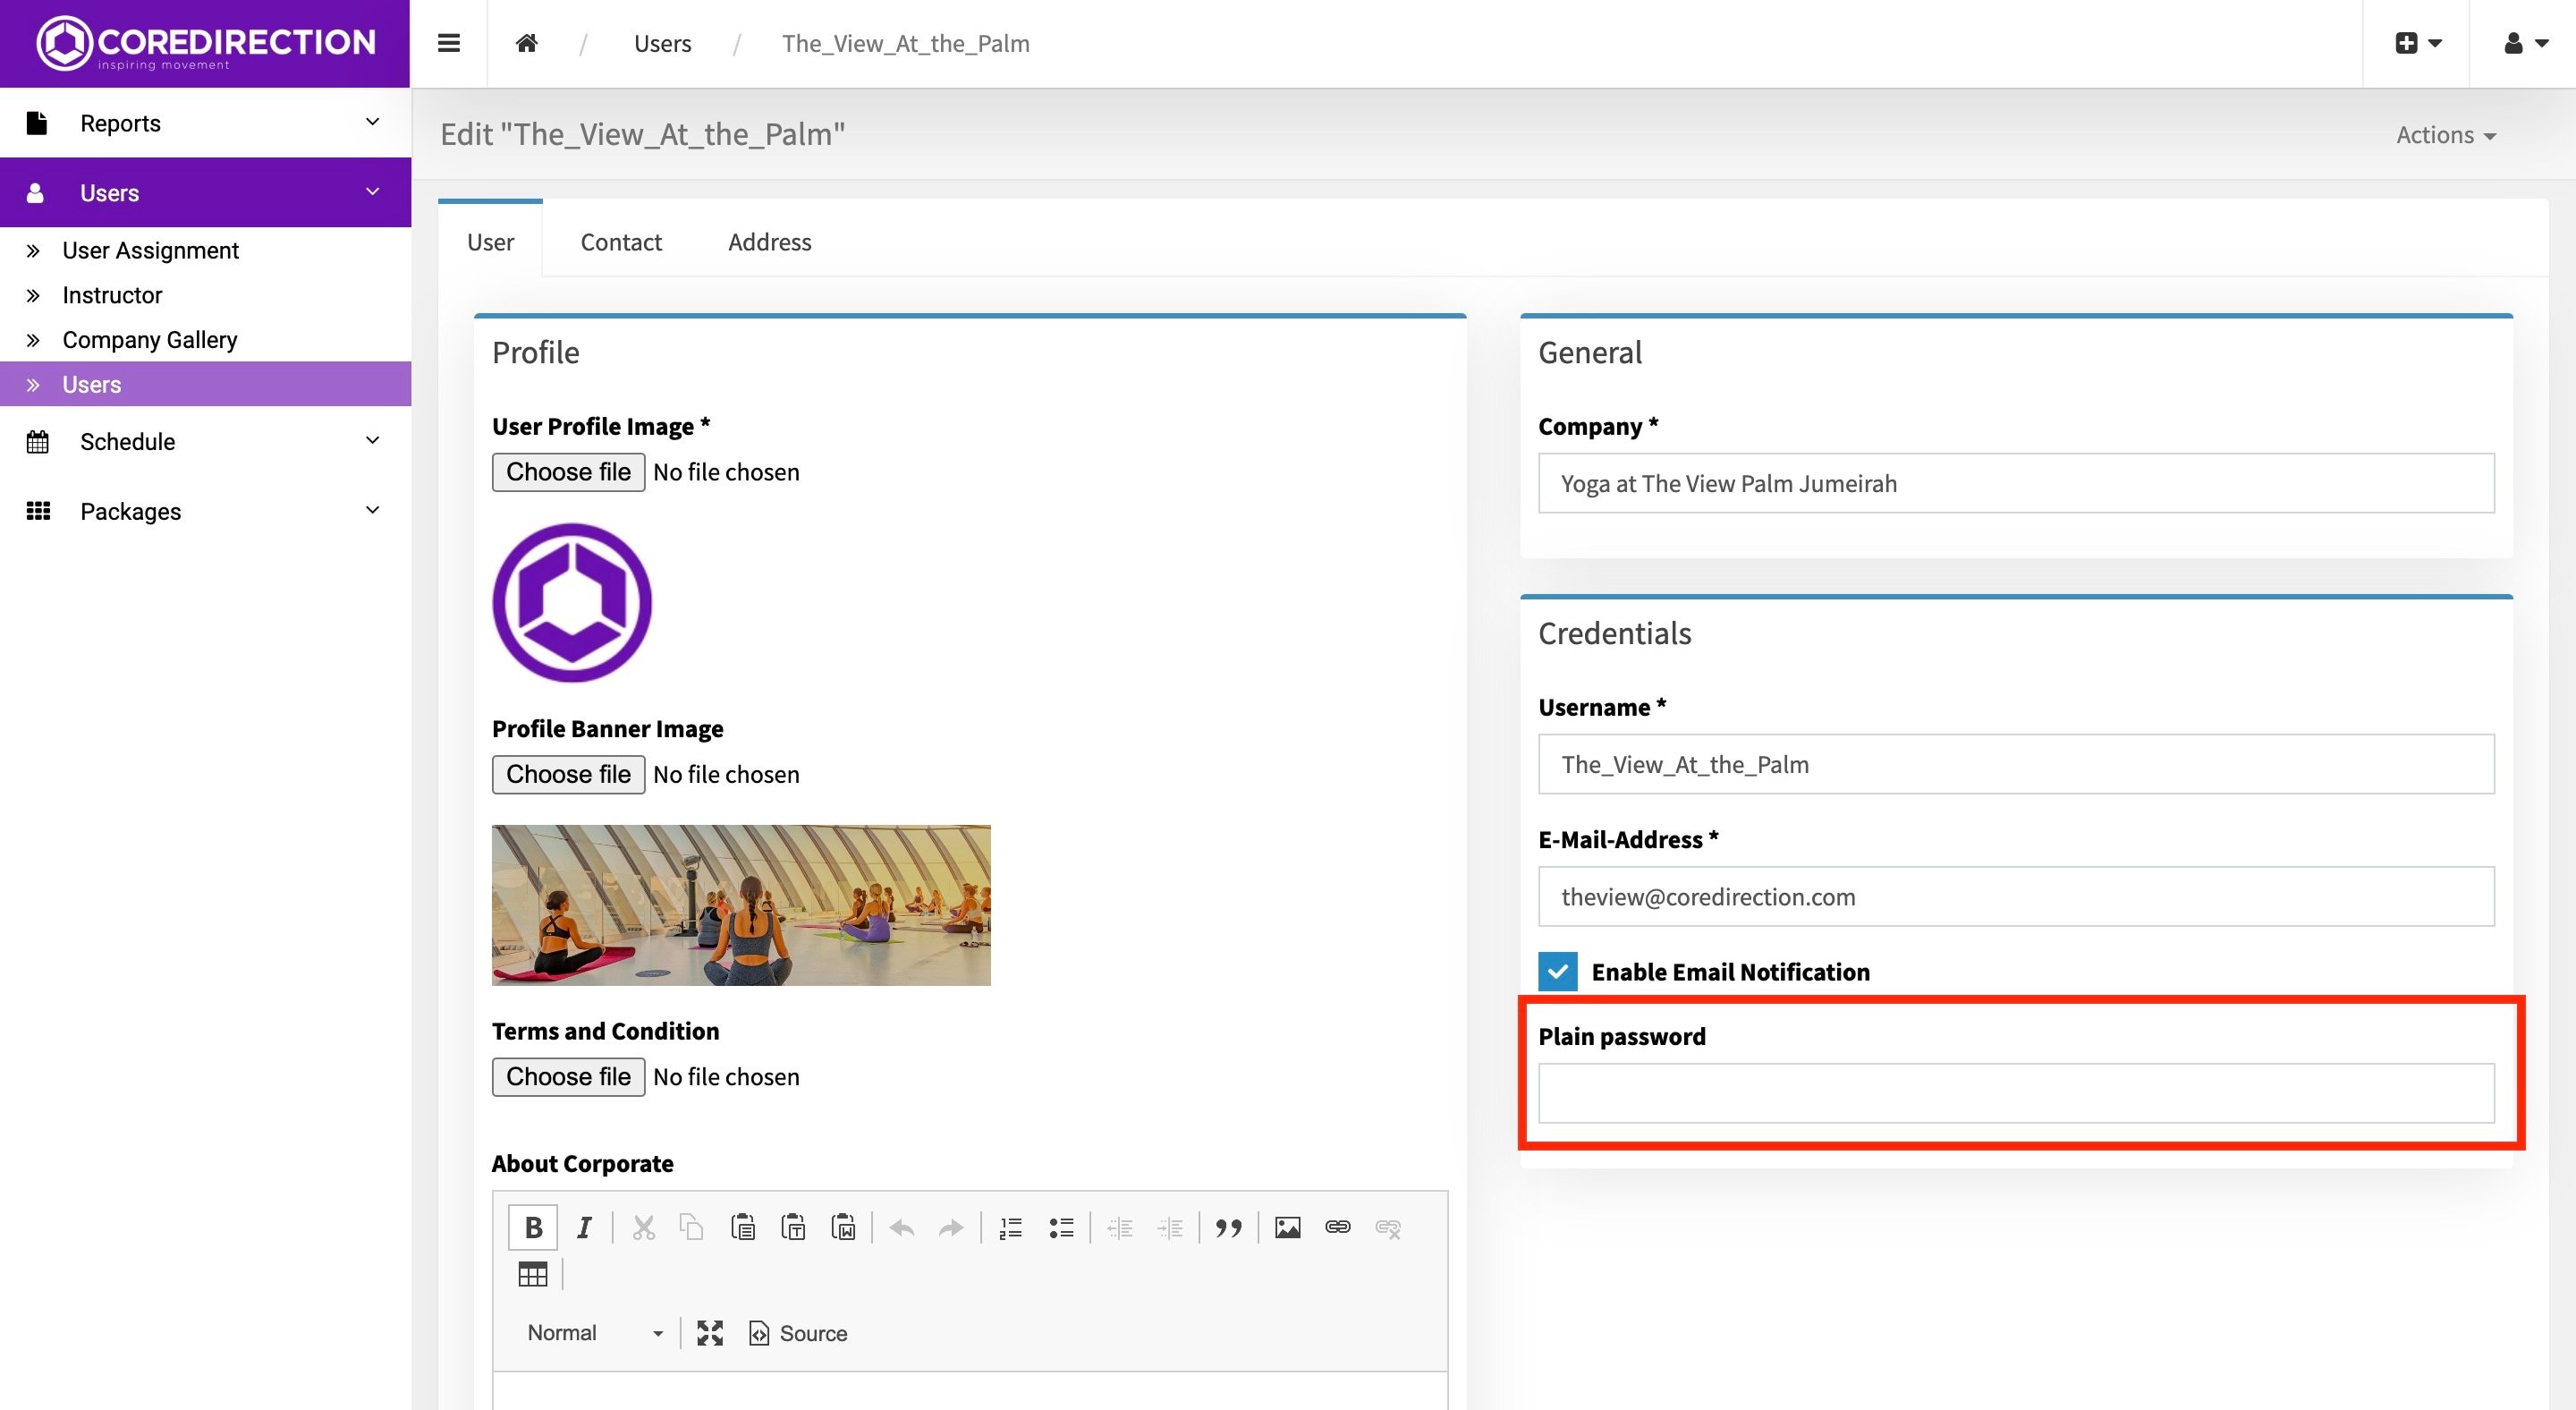2576x1410 pixels.
Task: Click the E-Mail-Address input field
Action: [2016, 896]
